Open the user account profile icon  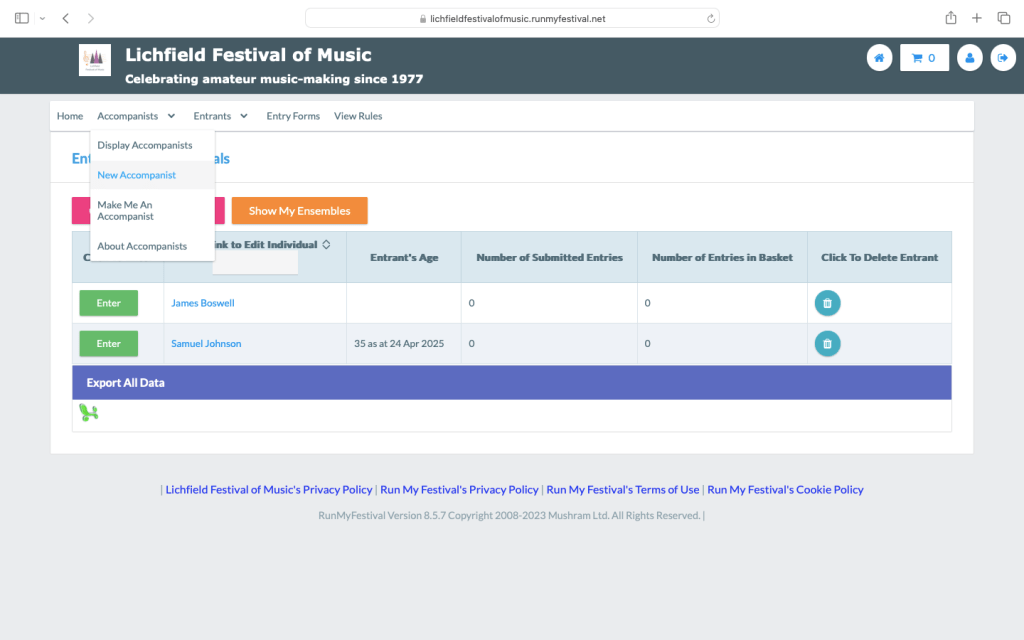[x=969, y=58]
